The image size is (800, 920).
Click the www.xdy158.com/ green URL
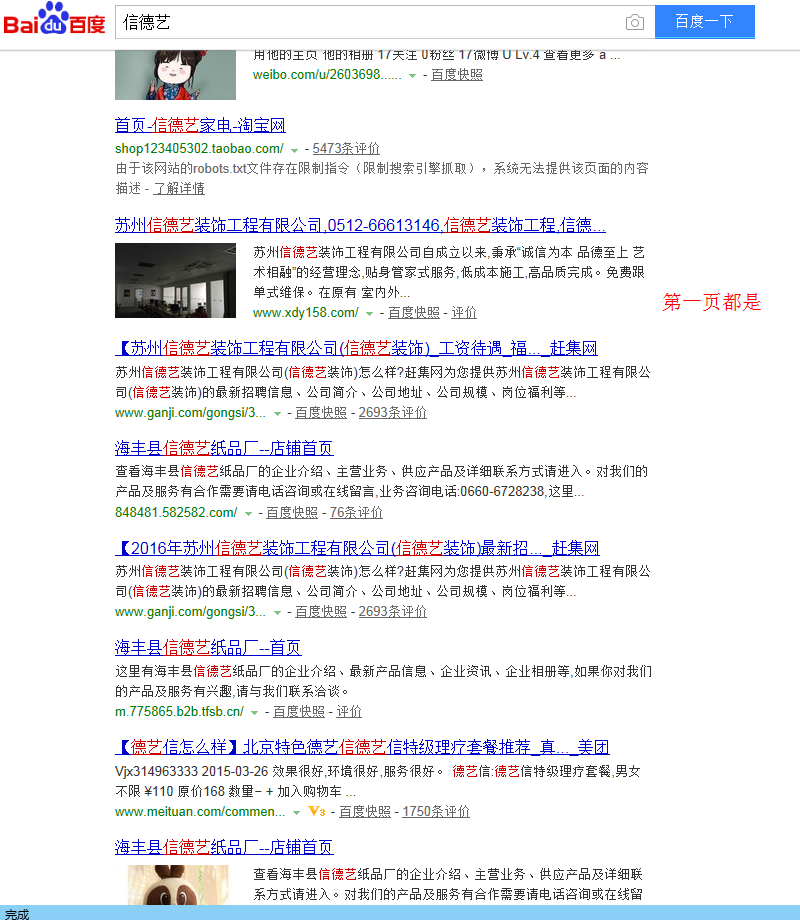pos(305,313)
